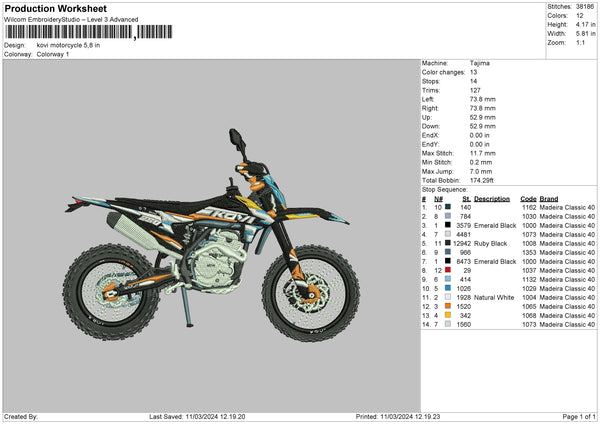This screenshot has width=600, height=424.
Task: Click the sky blue swatch beside 414 stitches
Action: [x=448, y=279]
